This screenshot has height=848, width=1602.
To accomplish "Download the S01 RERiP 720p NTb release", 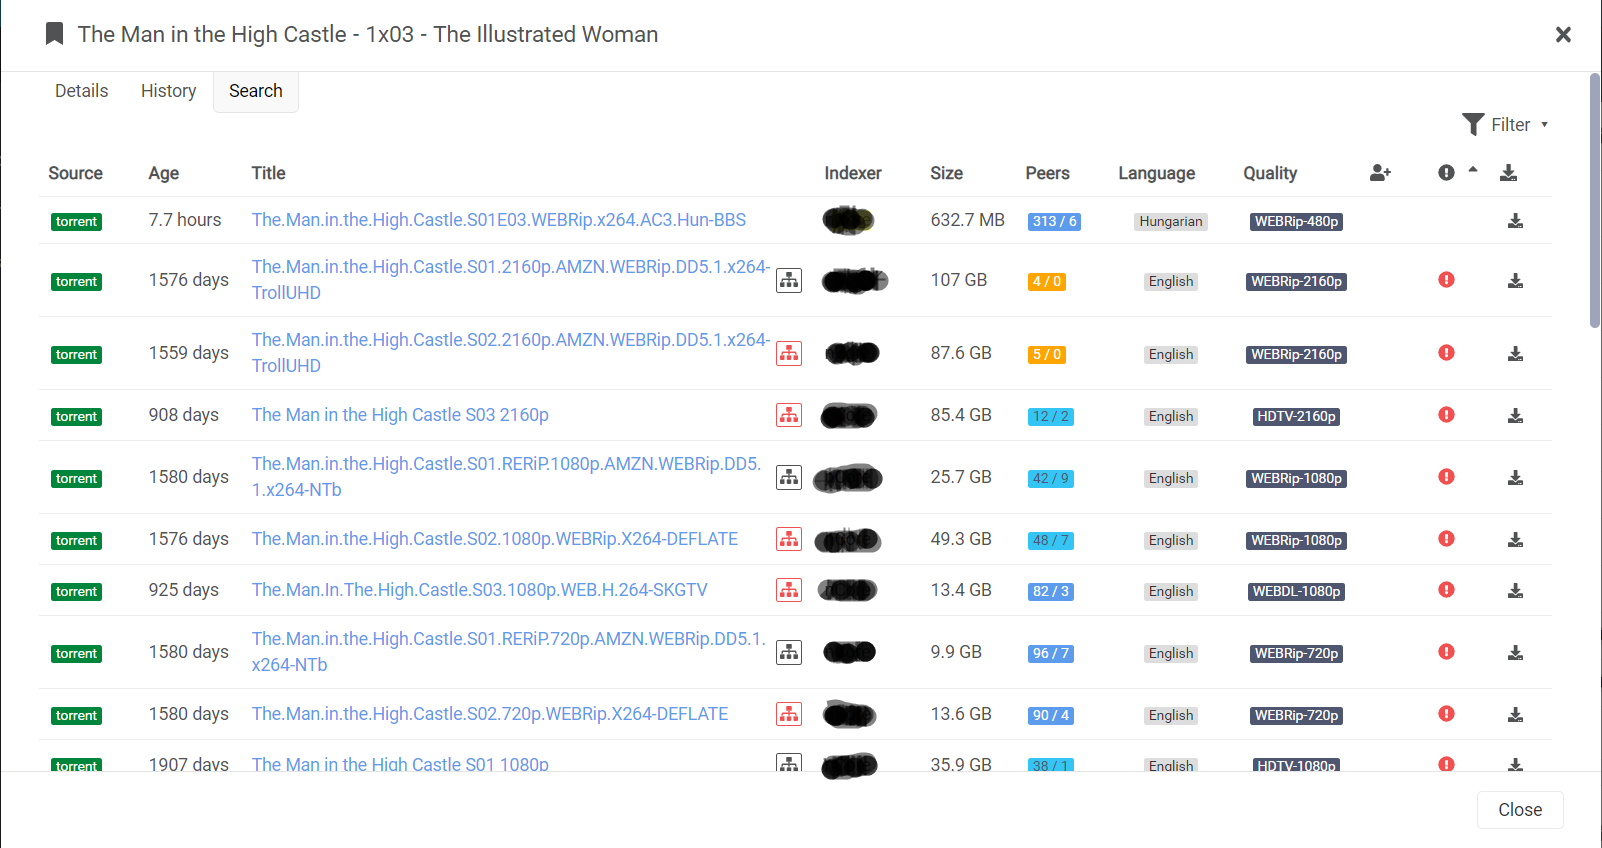I will 1515,653.
